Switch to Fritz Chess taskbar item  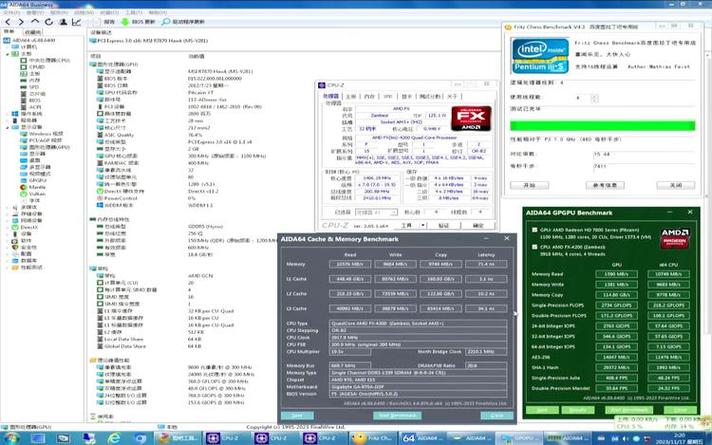click(x=373, y=438)
